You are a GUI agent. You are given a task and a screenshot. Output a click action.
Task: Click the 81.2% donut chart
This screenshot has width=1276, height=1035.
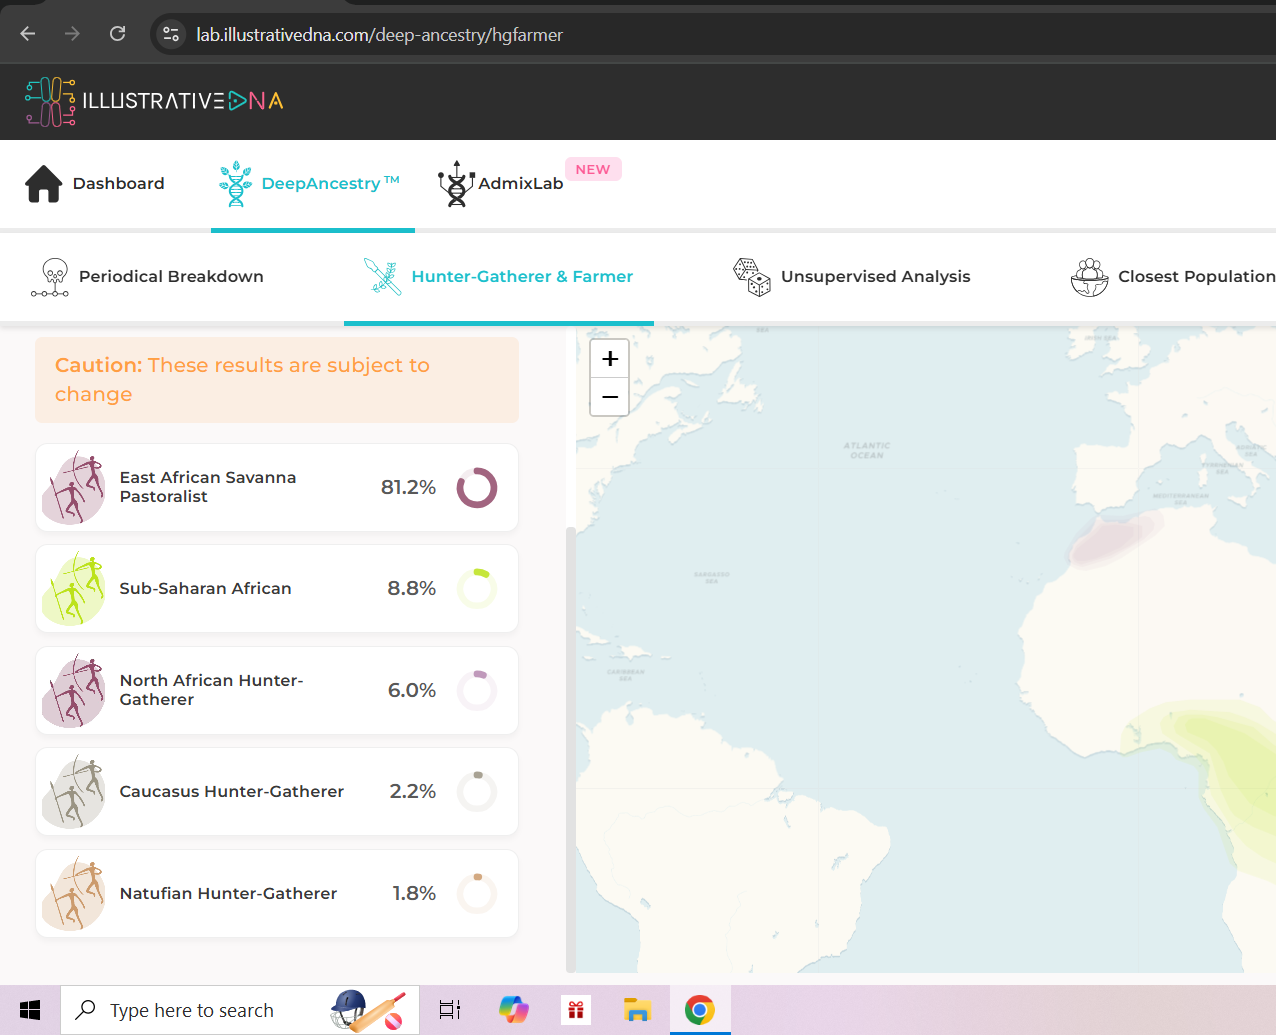pos(477,488)
